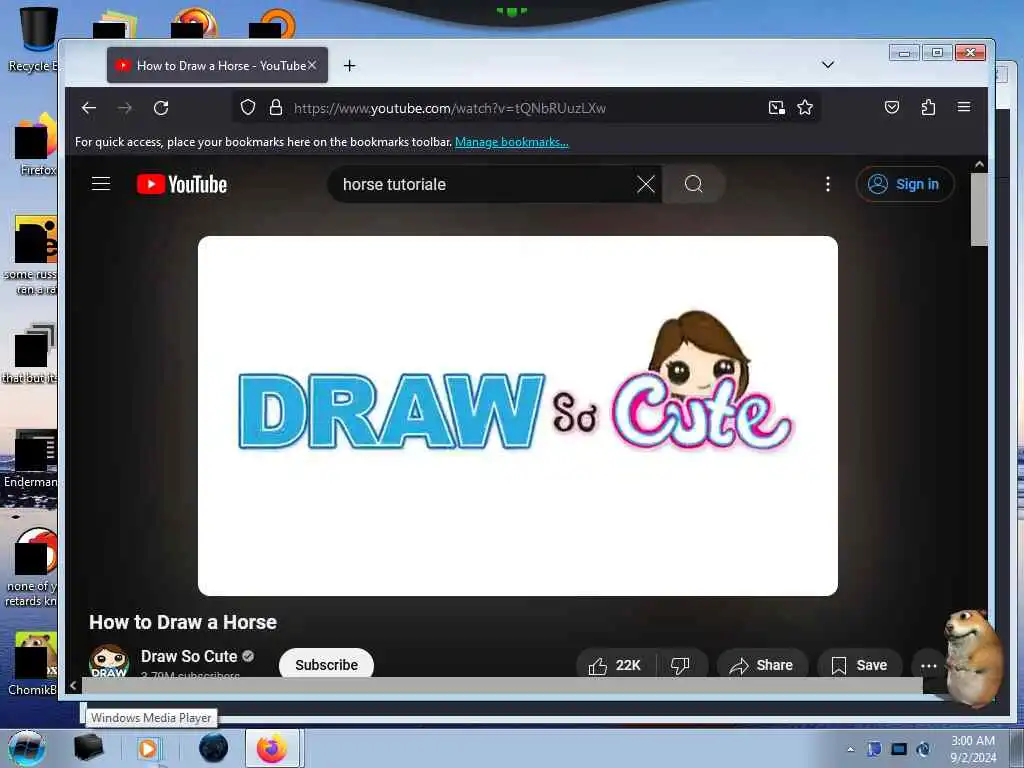Subscribe to Draw So Cute channel
The image size is (1024, 768).
pyautogui.click(x=326, y=664)
